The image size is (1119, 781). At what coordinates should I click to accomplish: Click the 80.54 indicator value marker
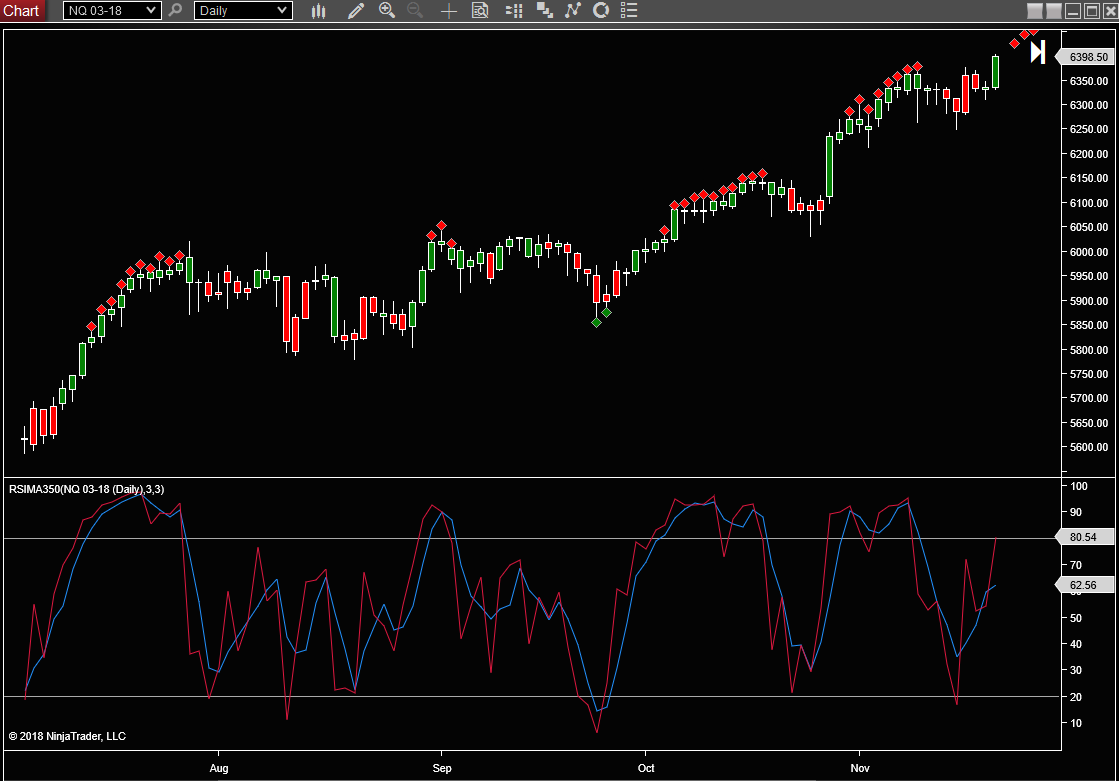point(1084,537)
